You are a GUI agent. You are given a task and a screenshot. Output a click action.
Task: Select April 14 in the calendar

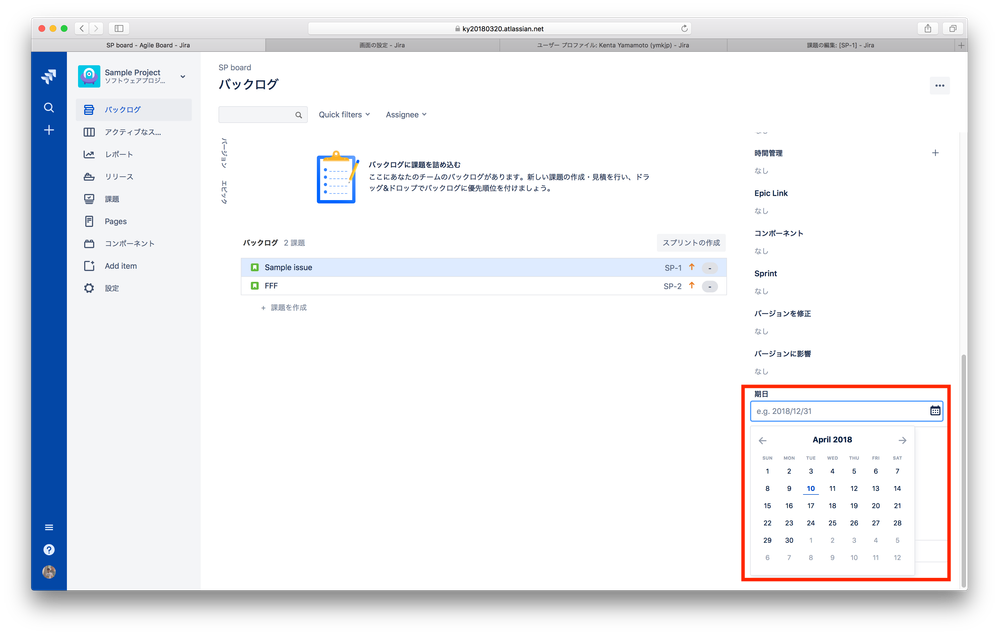pyautogui.click(x=897, y=489)
